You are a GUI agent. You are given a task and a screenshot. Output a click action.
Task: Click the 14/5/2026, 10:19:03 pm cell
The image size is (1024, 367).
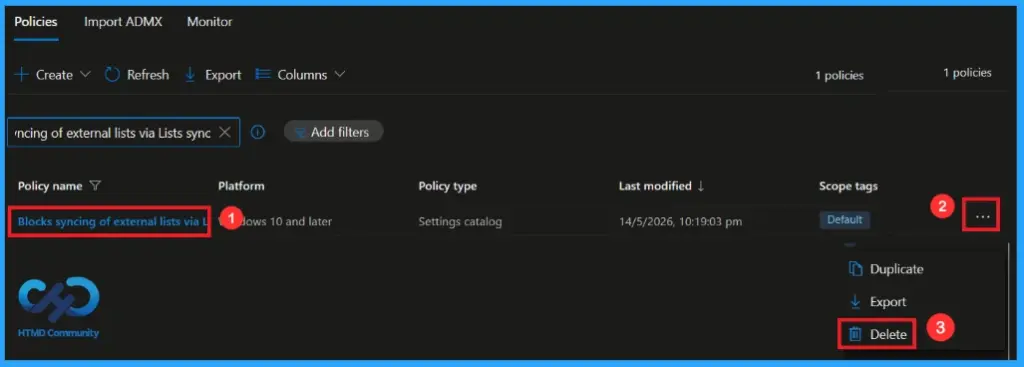tap(680, 221)
